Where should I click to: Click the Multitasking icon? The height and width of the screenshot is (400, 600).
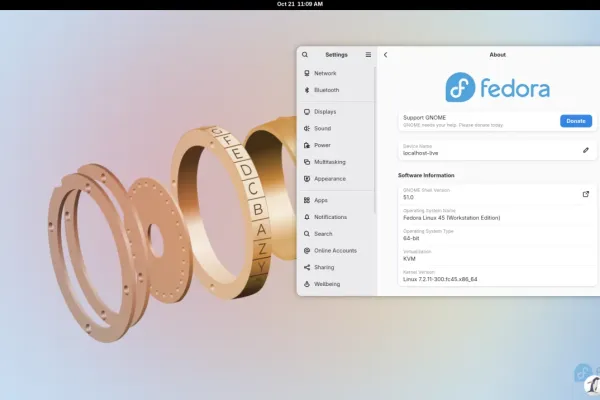[307, 162]
